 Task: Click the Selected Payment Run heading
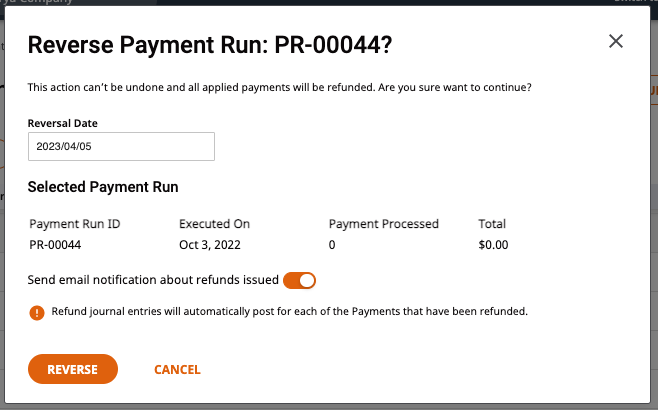[x=103, y=187]
